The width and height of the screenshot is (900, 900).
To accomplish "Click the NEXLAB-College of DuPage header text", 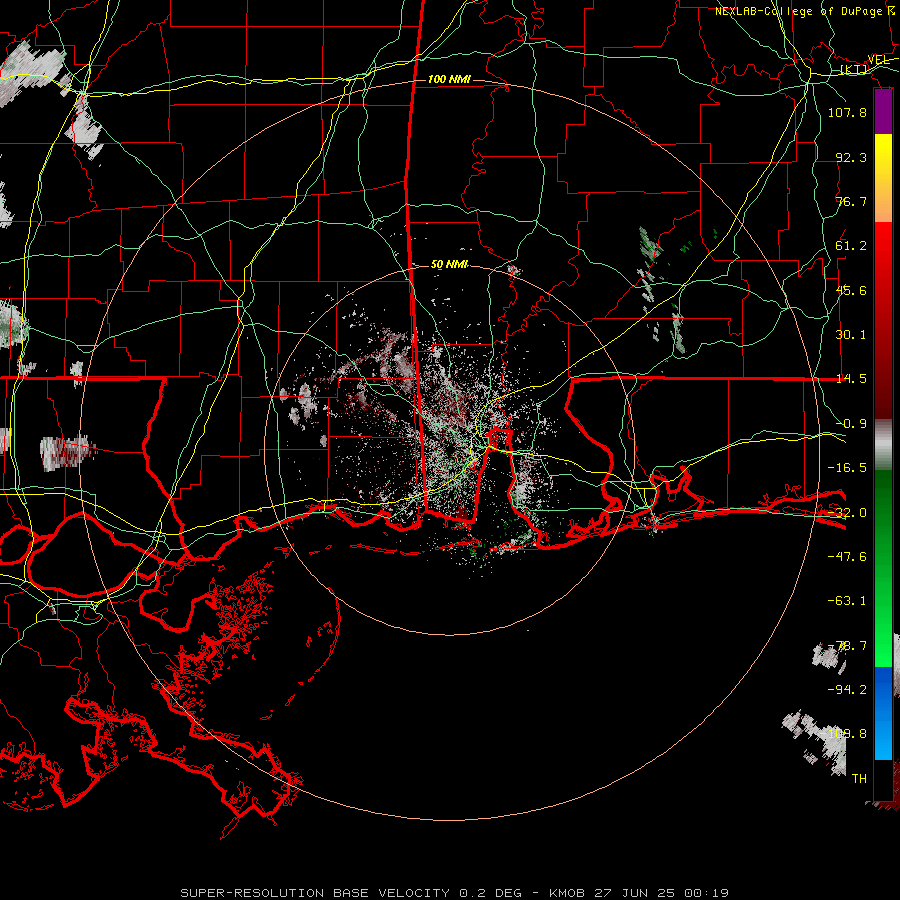I will coord(798,11).
